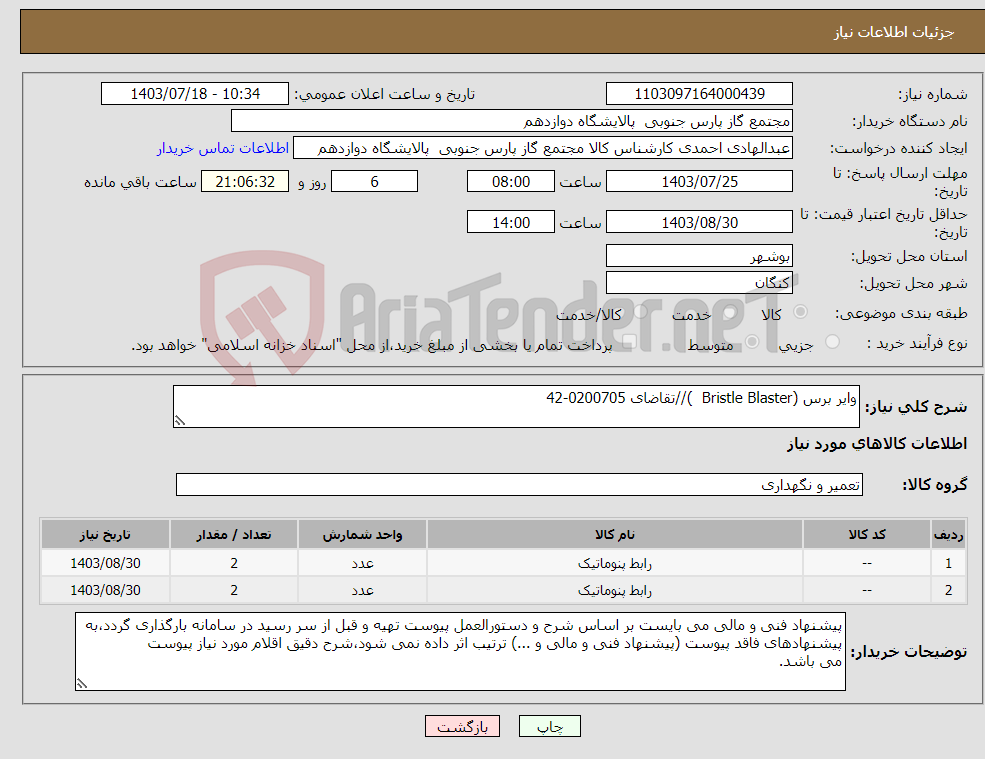Toggle the Islamic treasury payment checkbox
Viewport: 985px width, 759px height.
click(629, 342)
